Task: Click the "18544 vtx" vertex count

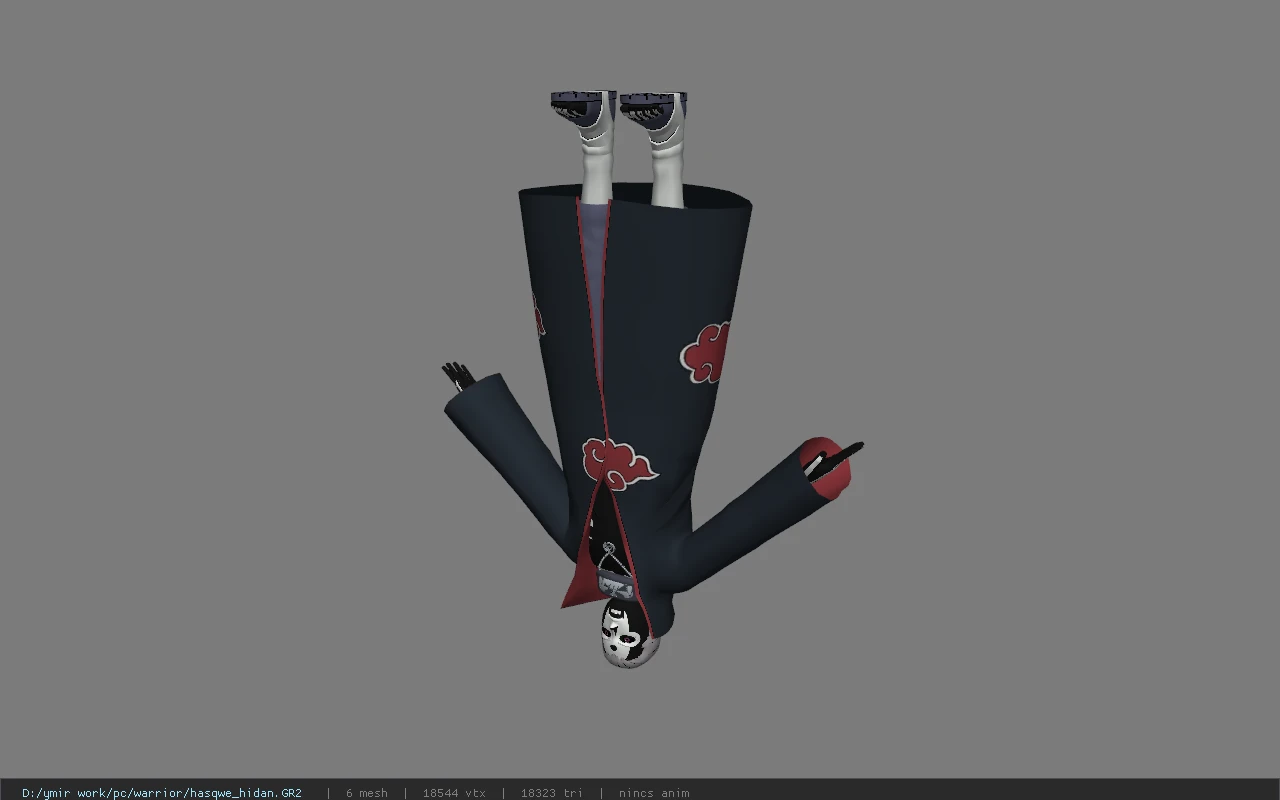Action: point(454,793)
